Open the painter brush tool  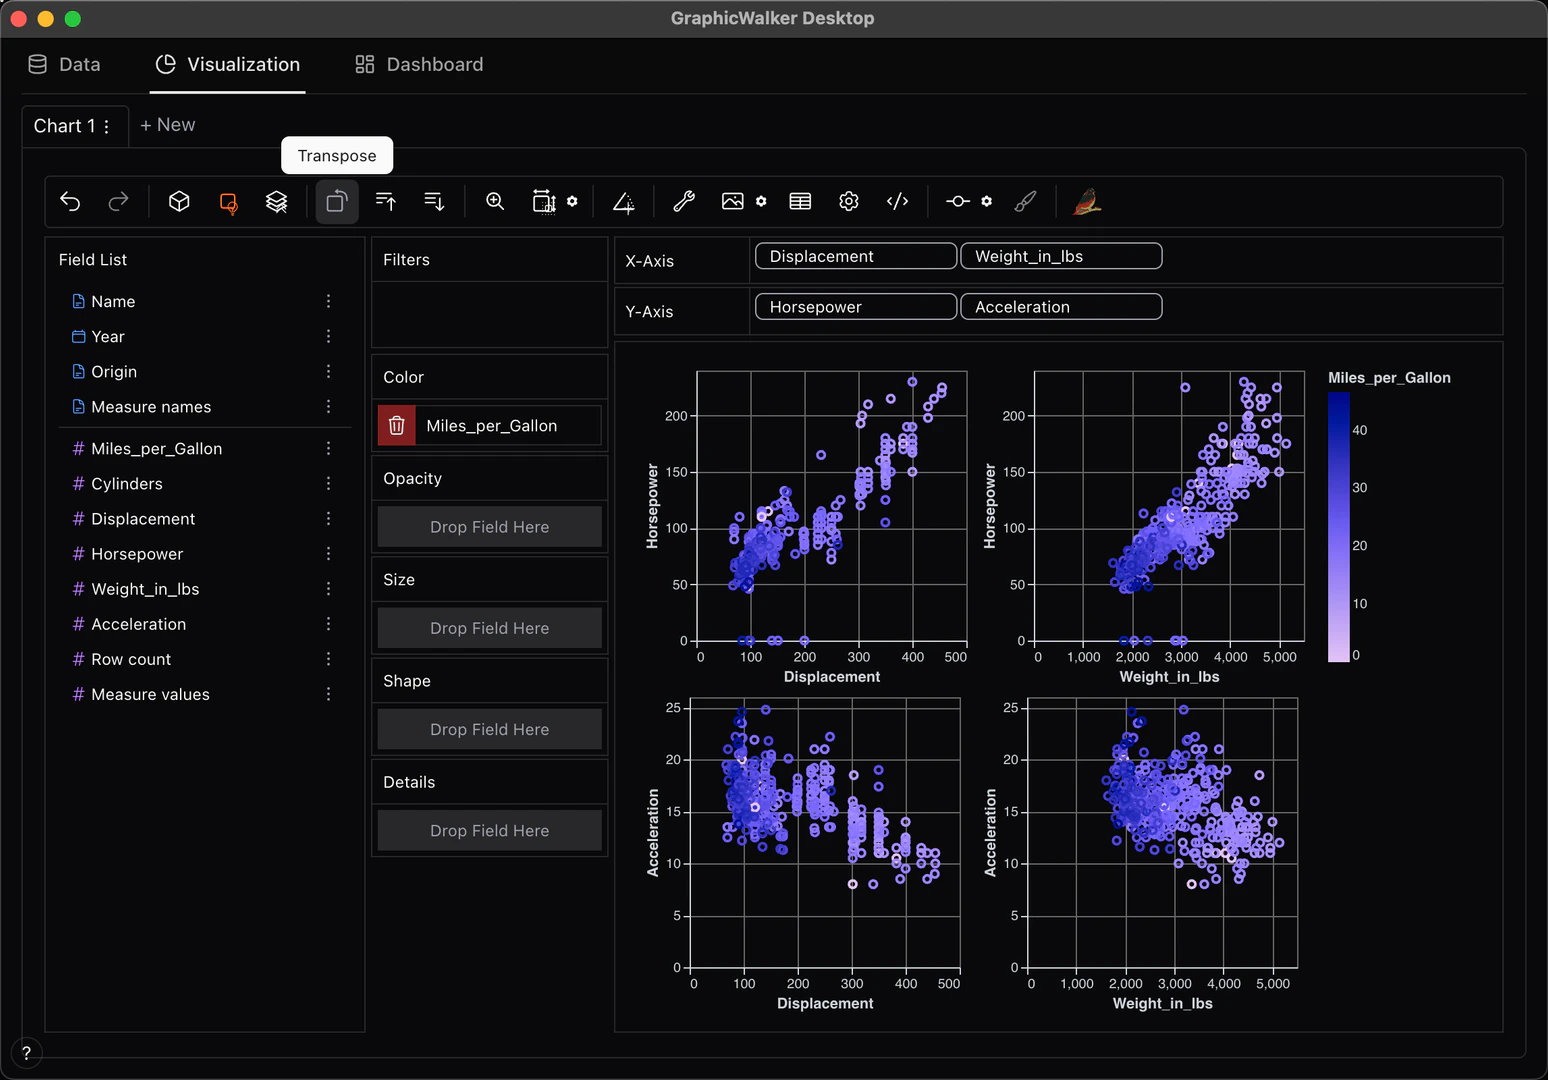pyautogui.click(x=1026, y=201)
